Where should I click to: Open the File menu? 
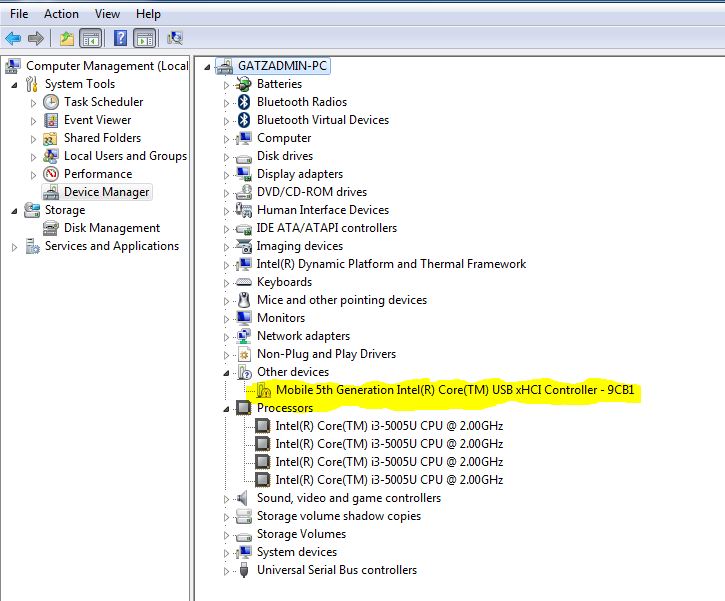coord(19,14)
